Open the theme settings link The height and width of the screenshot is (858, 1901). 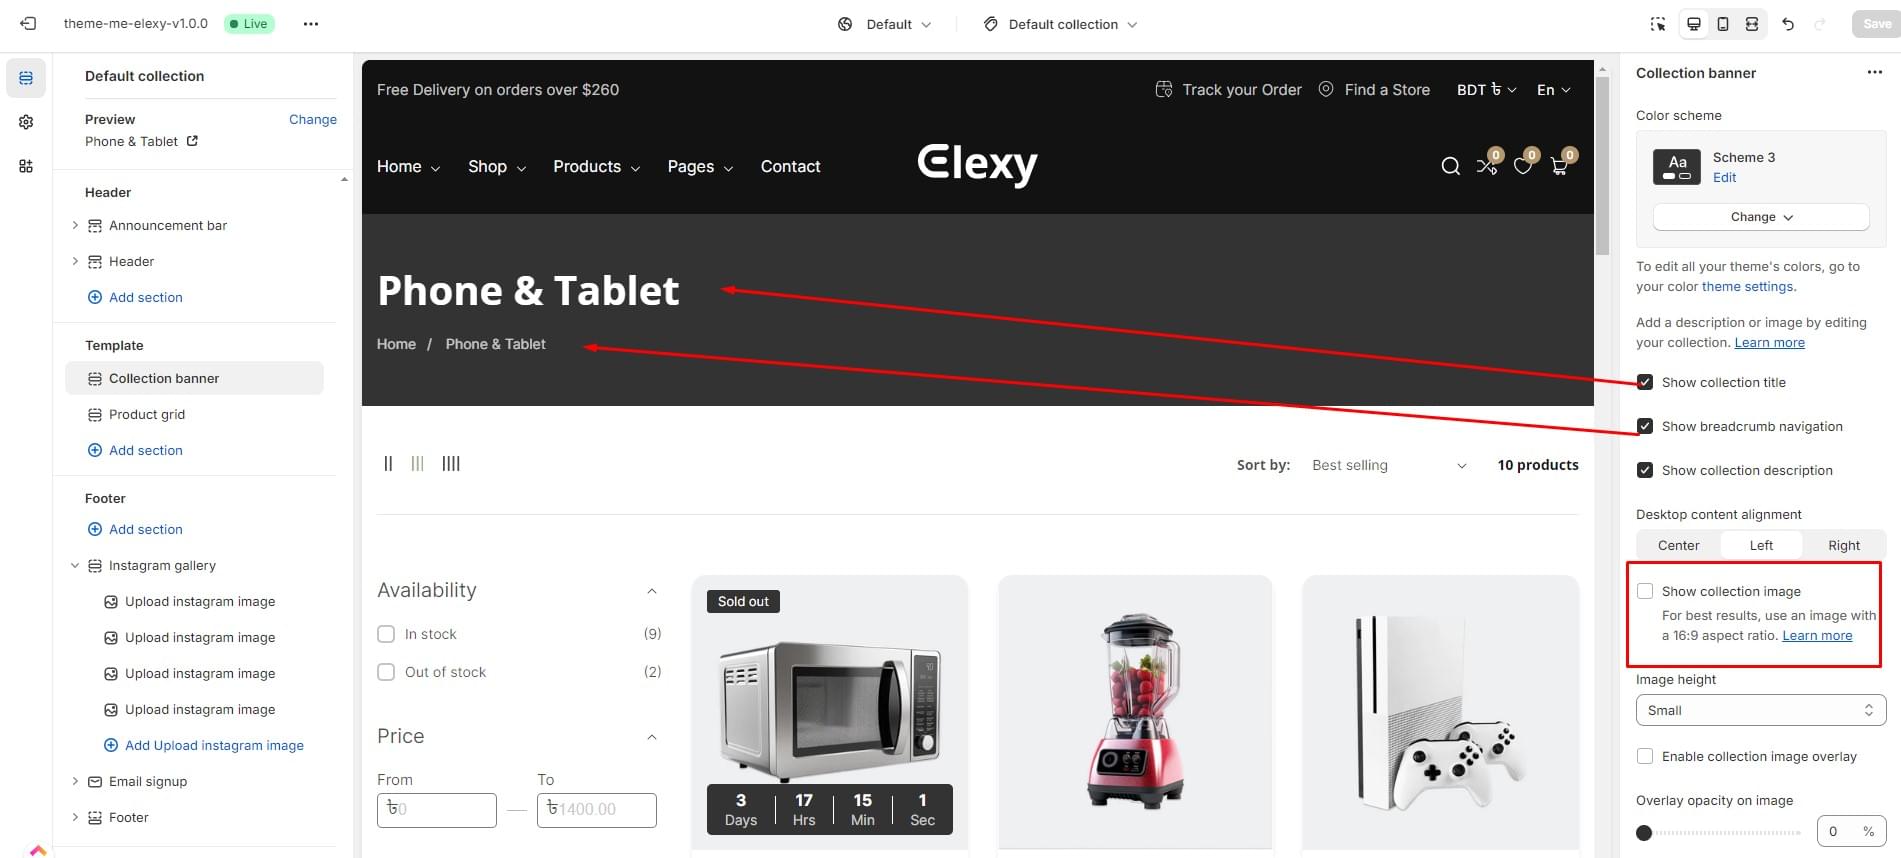pyautogui.click(x=1747, y=286)
